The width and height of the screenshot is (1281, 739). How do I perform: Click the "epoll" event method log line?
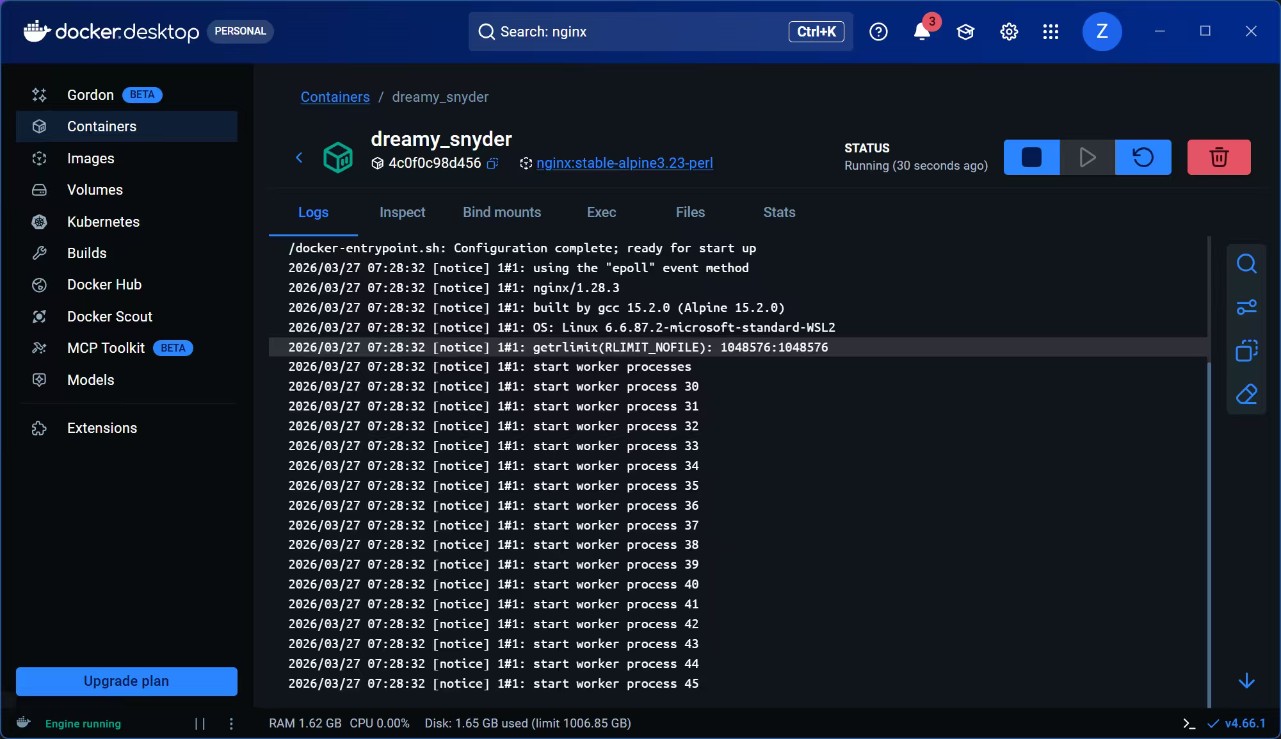tap(738, 268)
